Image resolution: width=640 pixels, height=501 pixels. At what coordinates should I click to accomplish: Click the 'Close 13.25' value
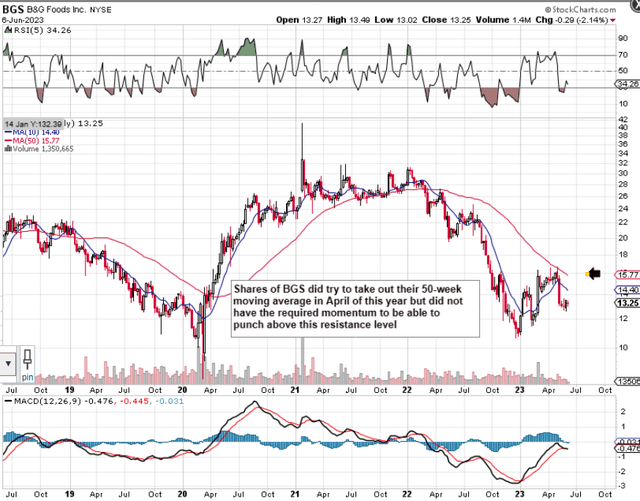point(446,20)
